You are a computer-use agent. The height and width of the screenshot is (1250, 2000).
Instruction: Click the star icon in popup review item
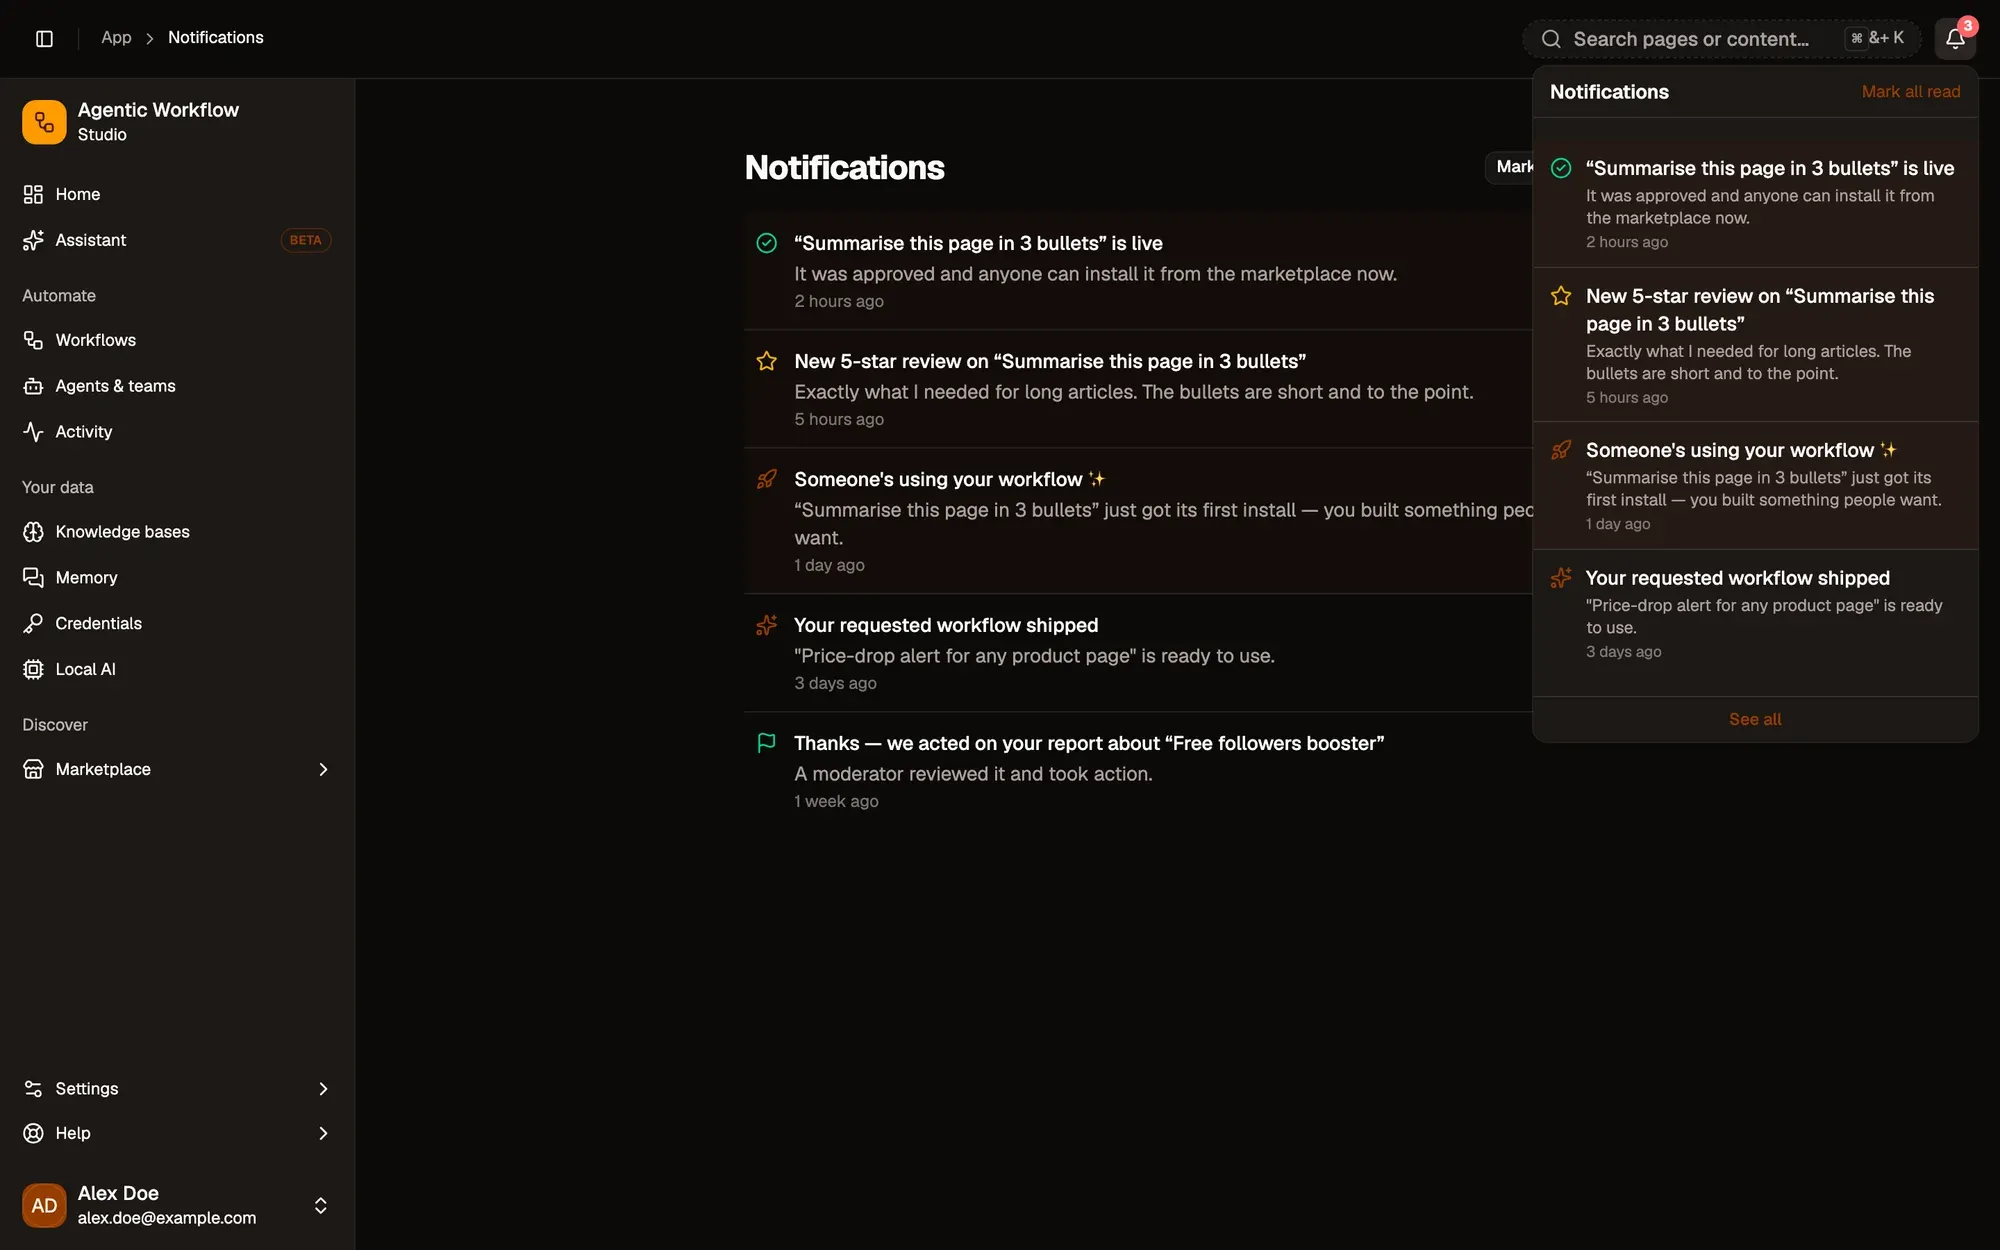[1561, 296]
